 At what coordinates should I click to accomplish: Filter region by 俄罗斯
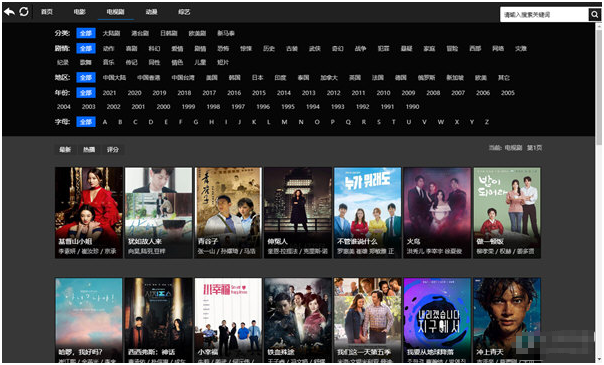(426, 78)
